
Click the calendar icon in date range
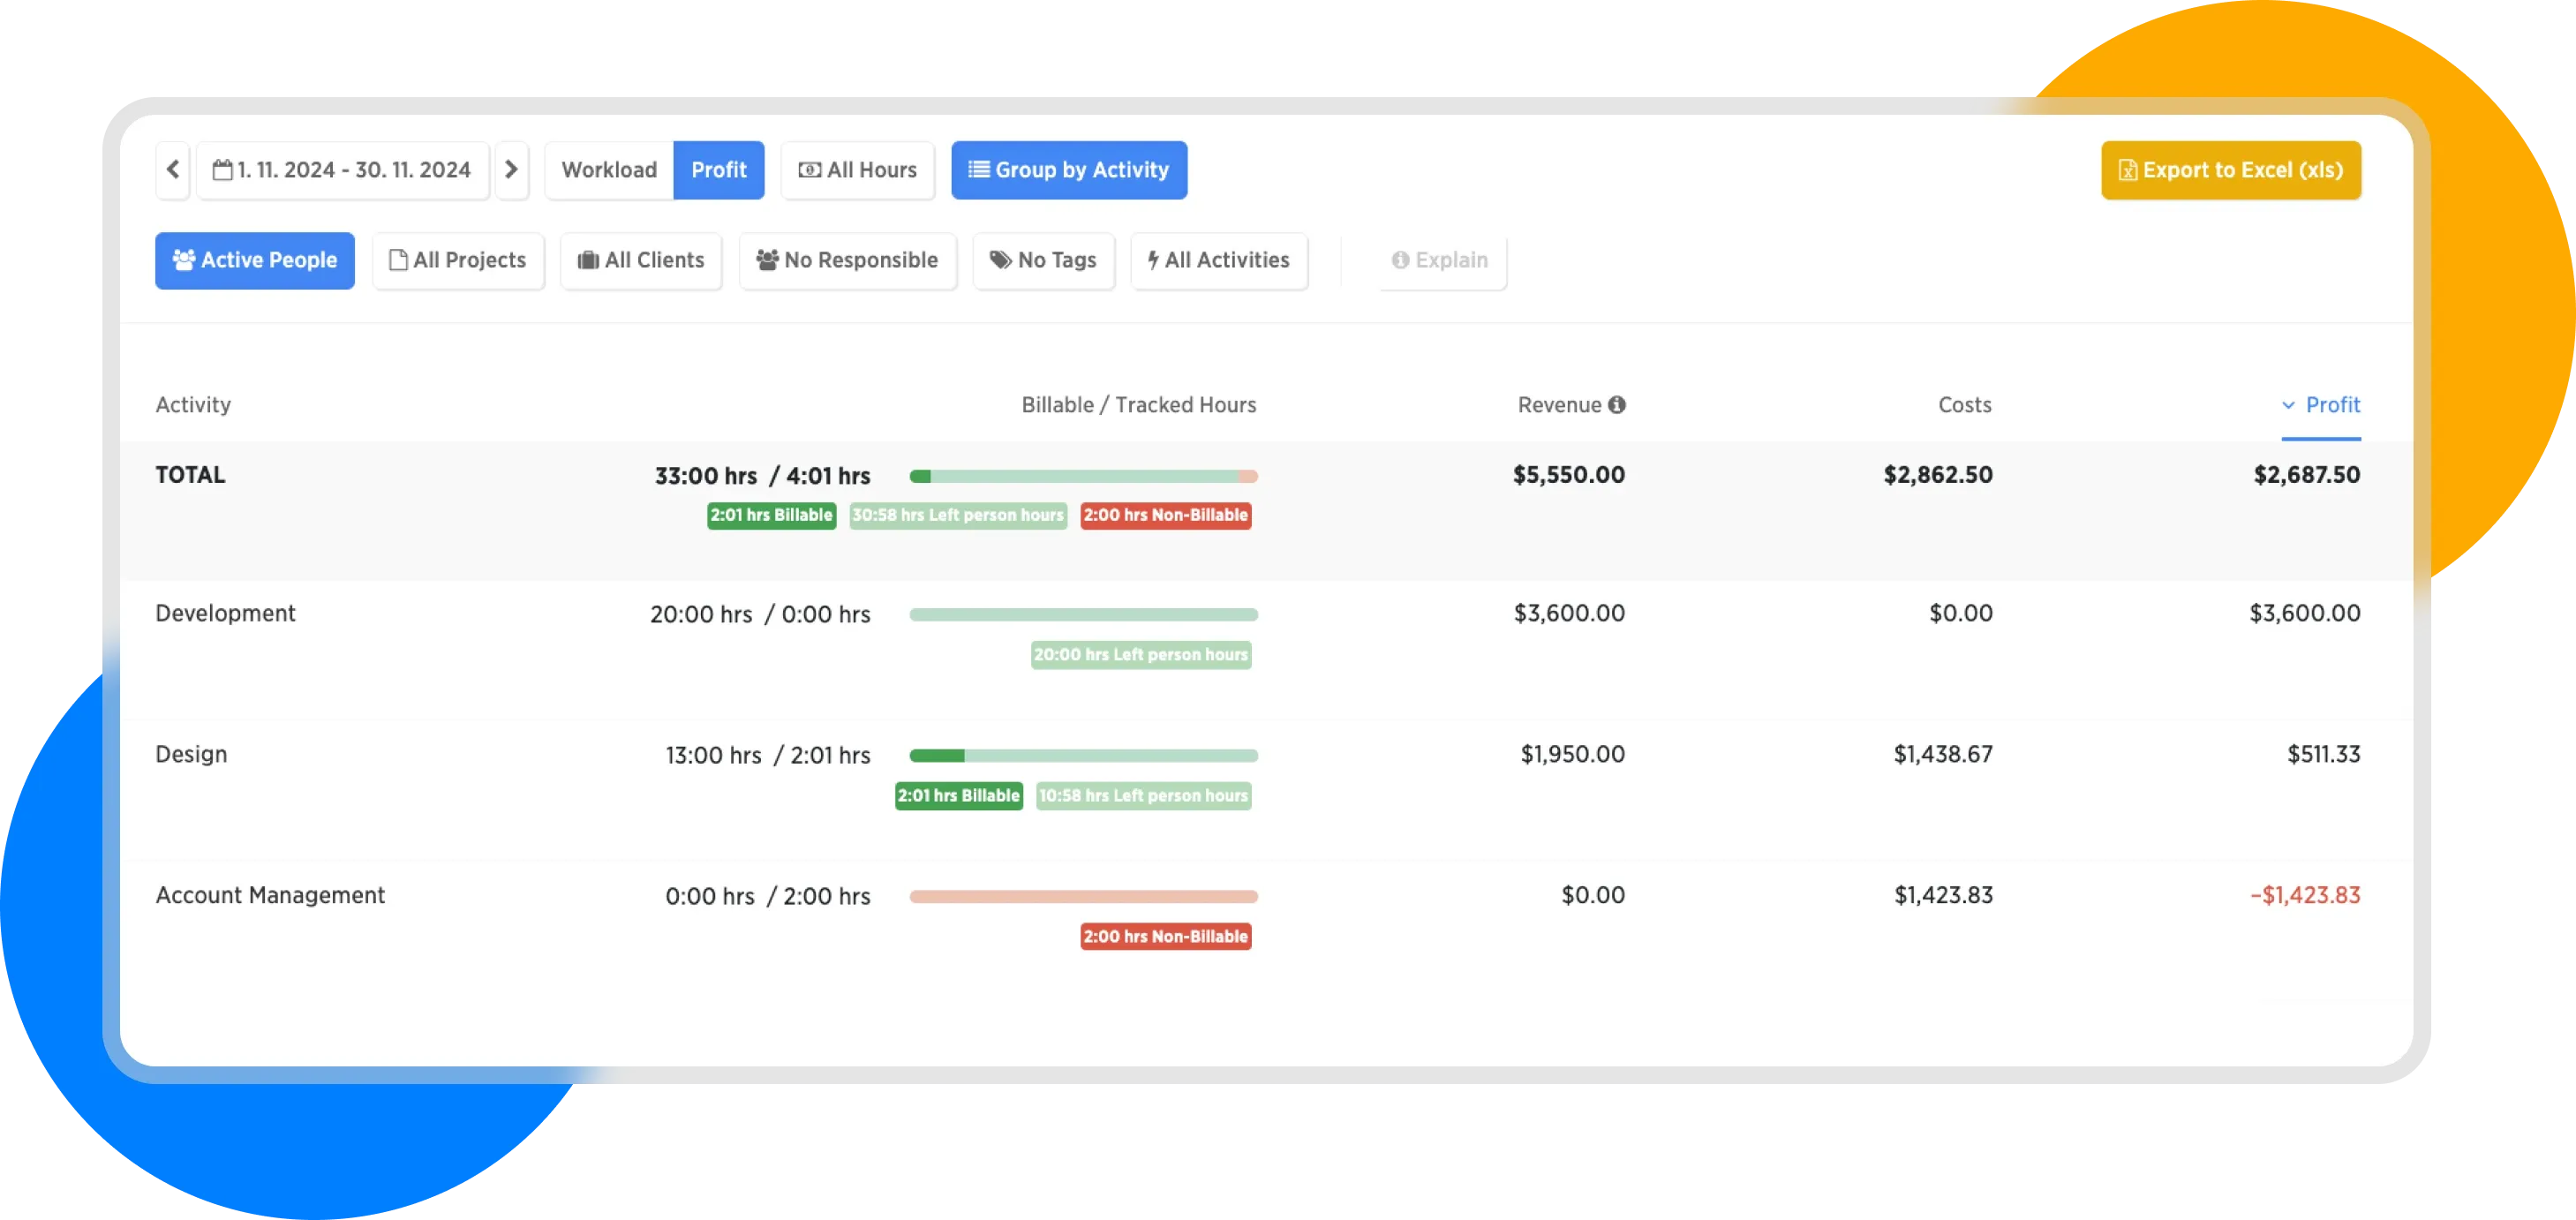[x=222, y=170]
